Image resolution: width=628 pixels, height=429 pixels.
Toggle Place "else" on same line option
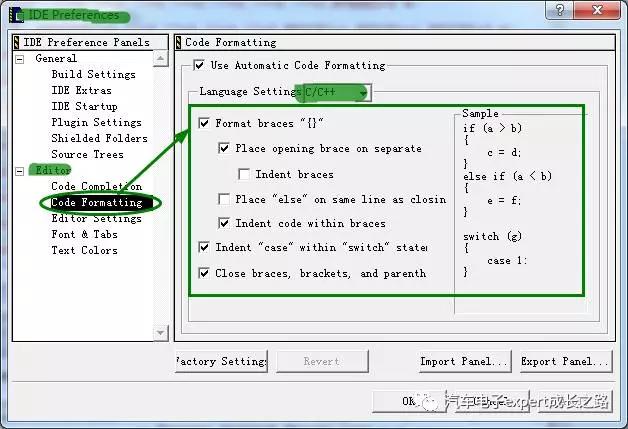point(225,199)
